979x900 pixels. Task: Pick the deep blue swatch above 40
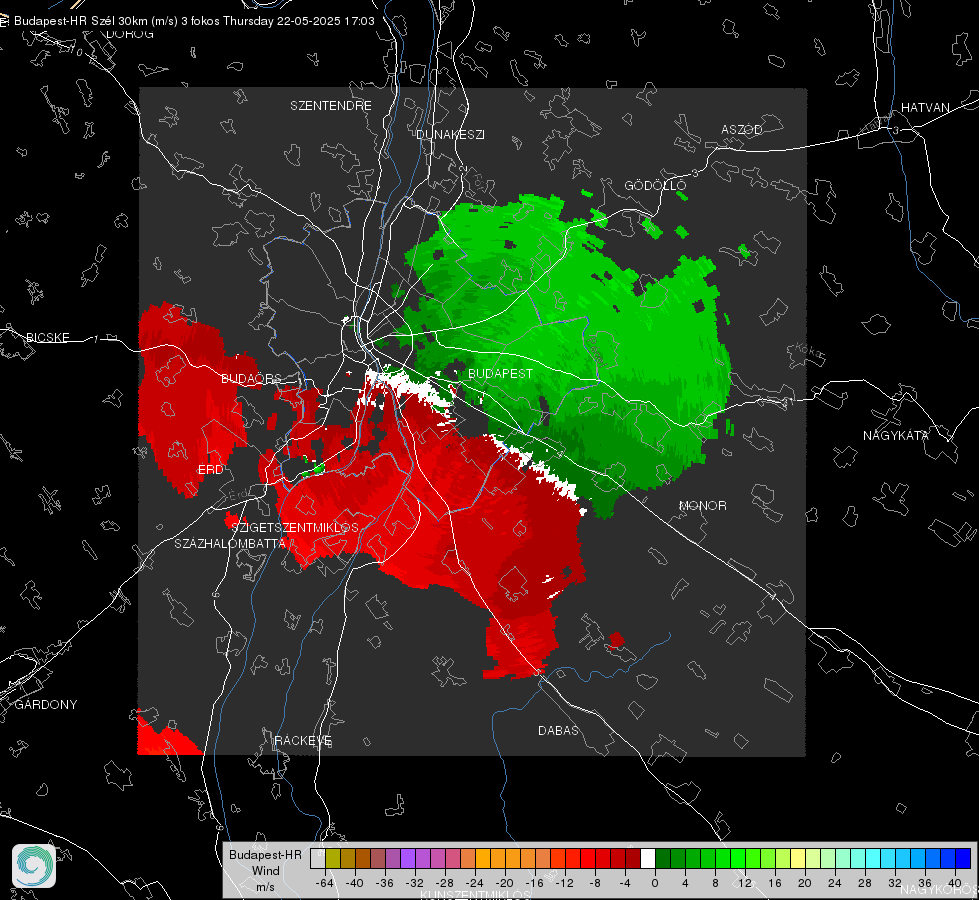963,859
